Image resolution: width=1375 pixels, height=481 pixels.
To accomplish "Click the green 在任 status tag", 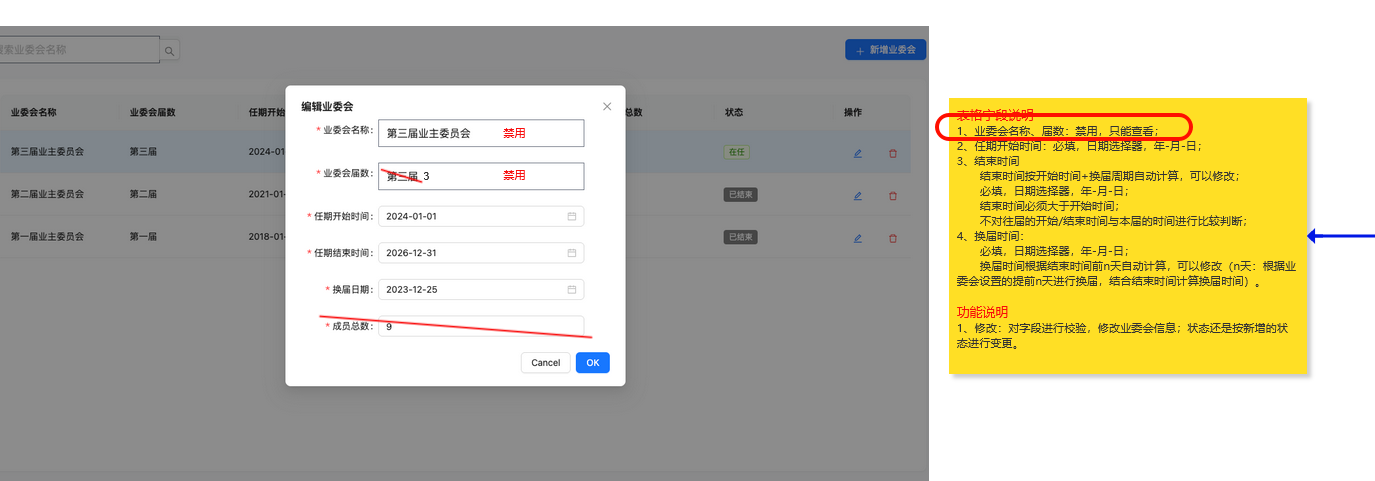I will tap(737, 153).
